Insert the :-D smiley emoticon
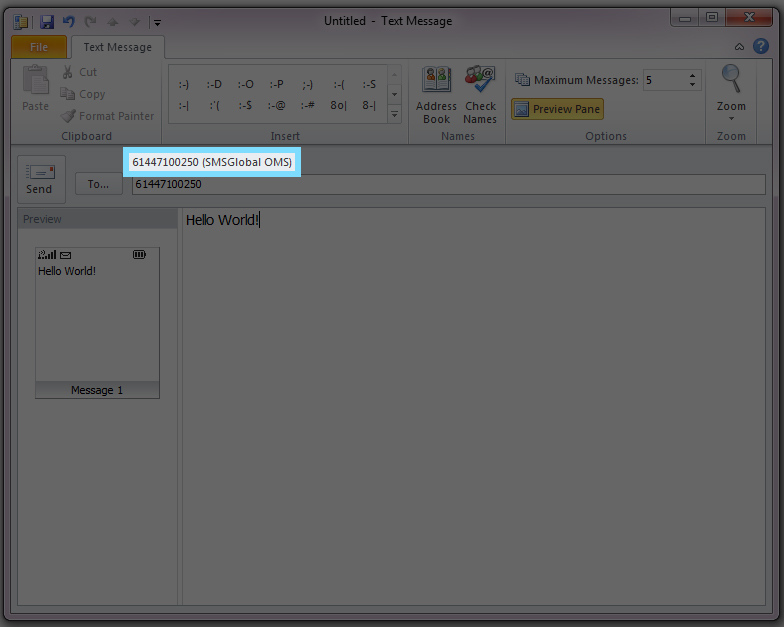The width and height of the screenshot is (784, 627). (214, 84)
